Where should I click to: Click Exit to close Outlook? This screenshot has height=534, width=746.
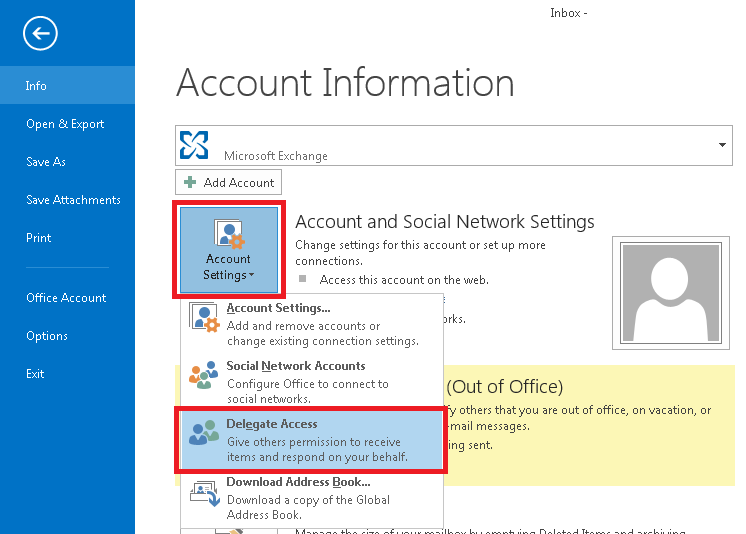35,374
